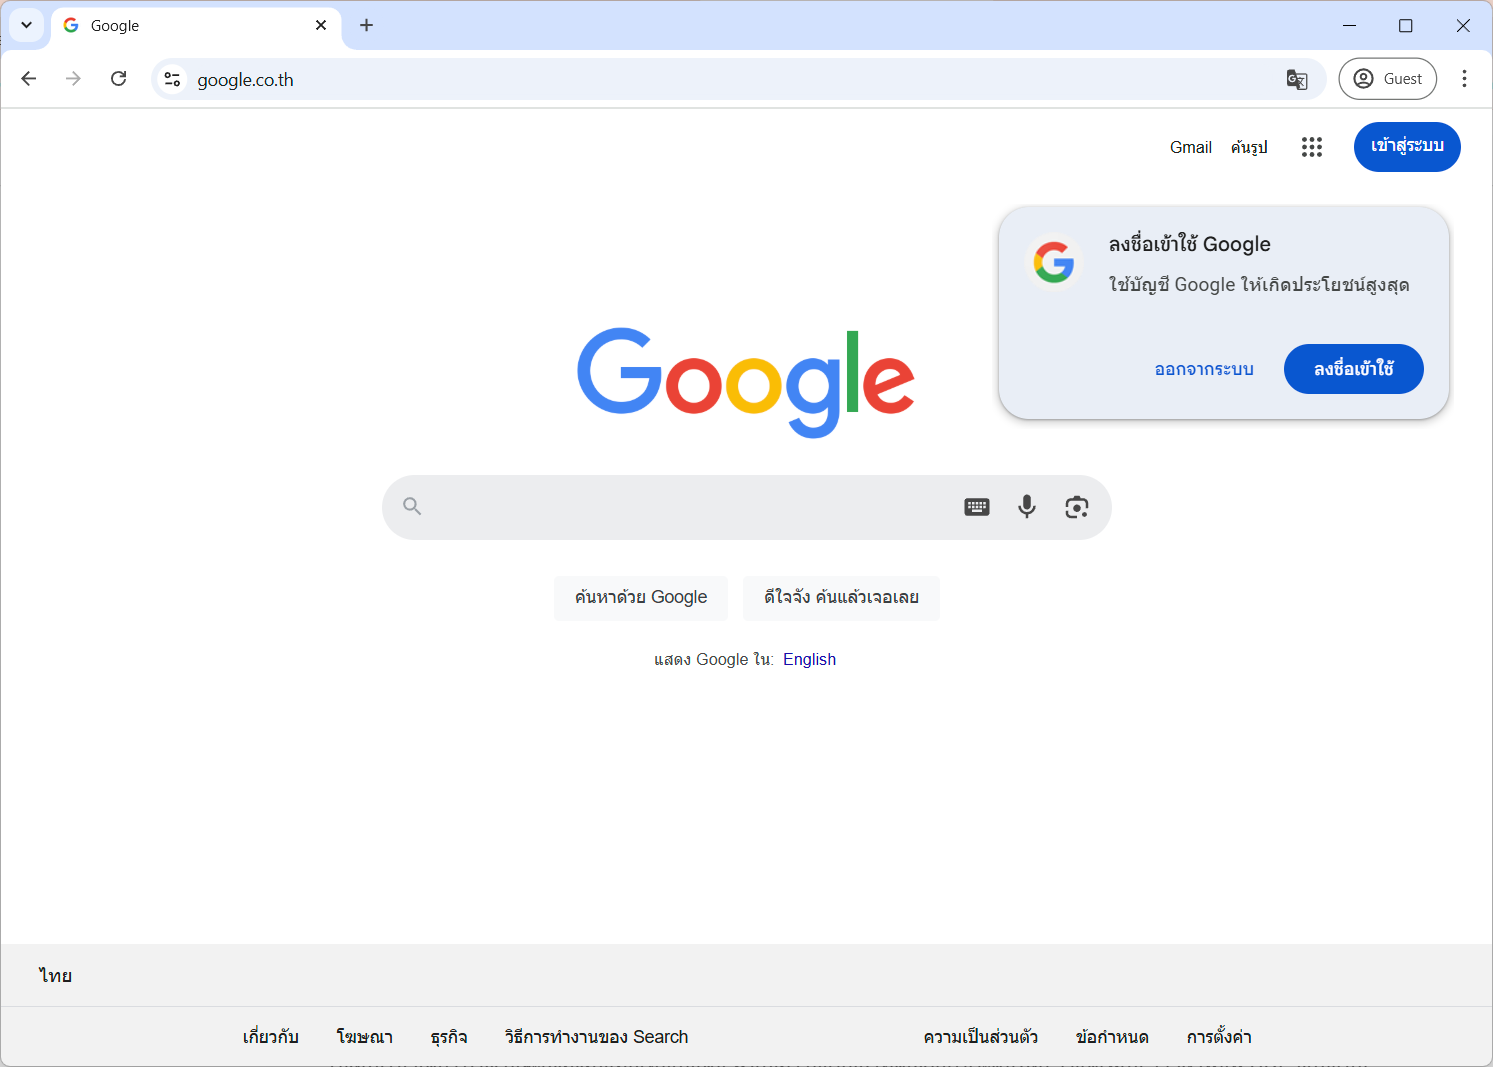This screenshot has height=1067, width=1493.
Task: Open Google Translate icon in address bar
Action: (1297, 79)
